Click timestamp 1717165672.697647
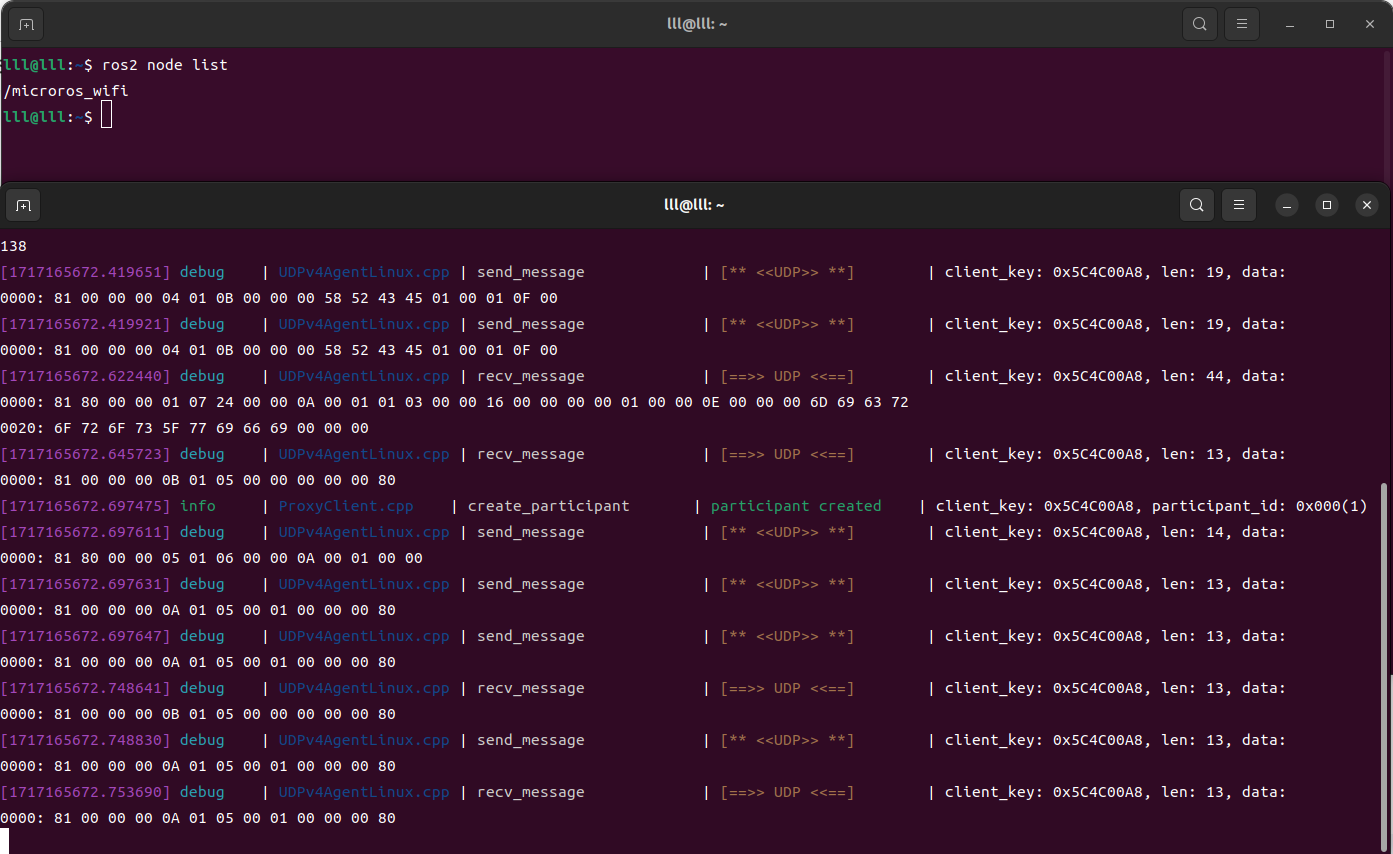 click(86, 636)
